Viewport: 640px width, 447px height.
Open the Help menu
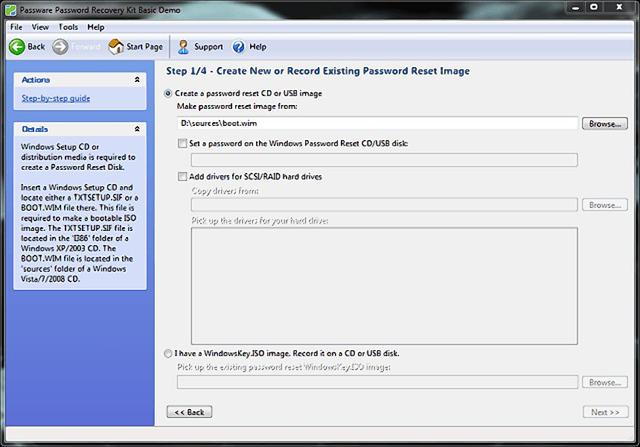pyautogui.click(x=96, y=27)
